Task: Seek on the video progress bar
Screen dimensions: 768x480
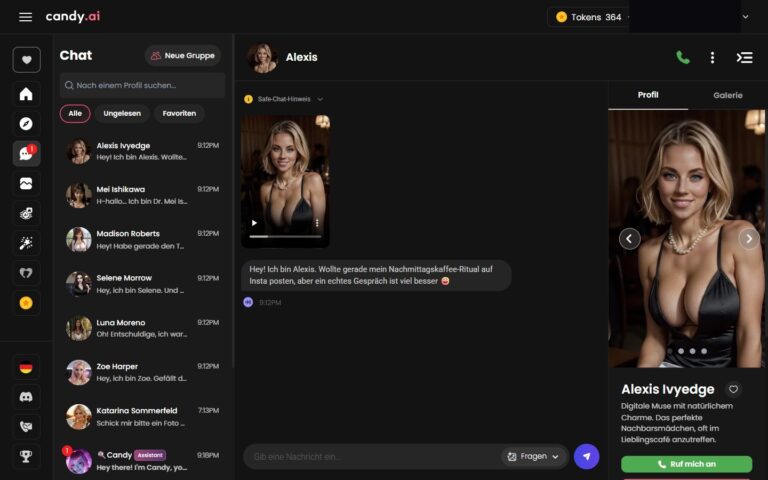Action: pyautogui.click(x=285, y=236)
